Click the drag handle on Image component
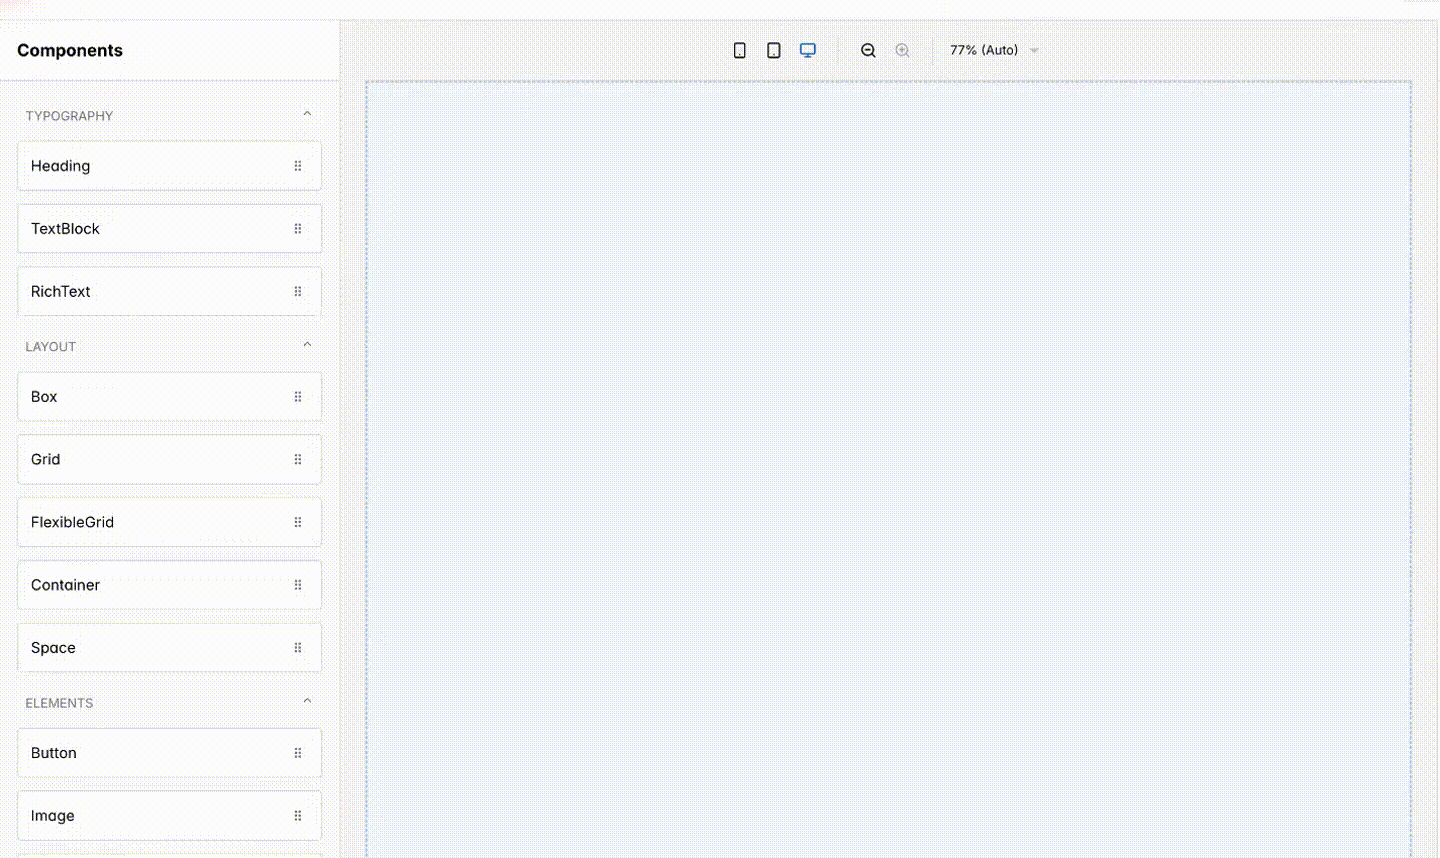The image size is (1440, 858). (297, 815)
